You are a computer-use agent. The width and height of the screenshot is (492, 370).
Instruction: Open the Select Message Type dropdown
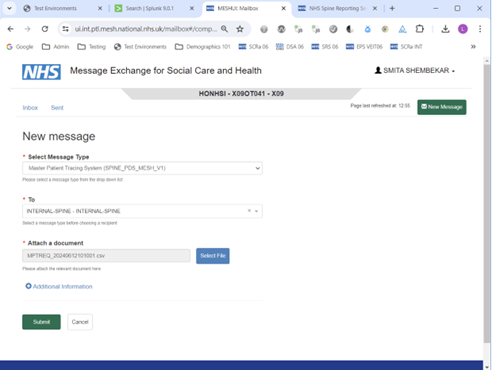(142, 168)
